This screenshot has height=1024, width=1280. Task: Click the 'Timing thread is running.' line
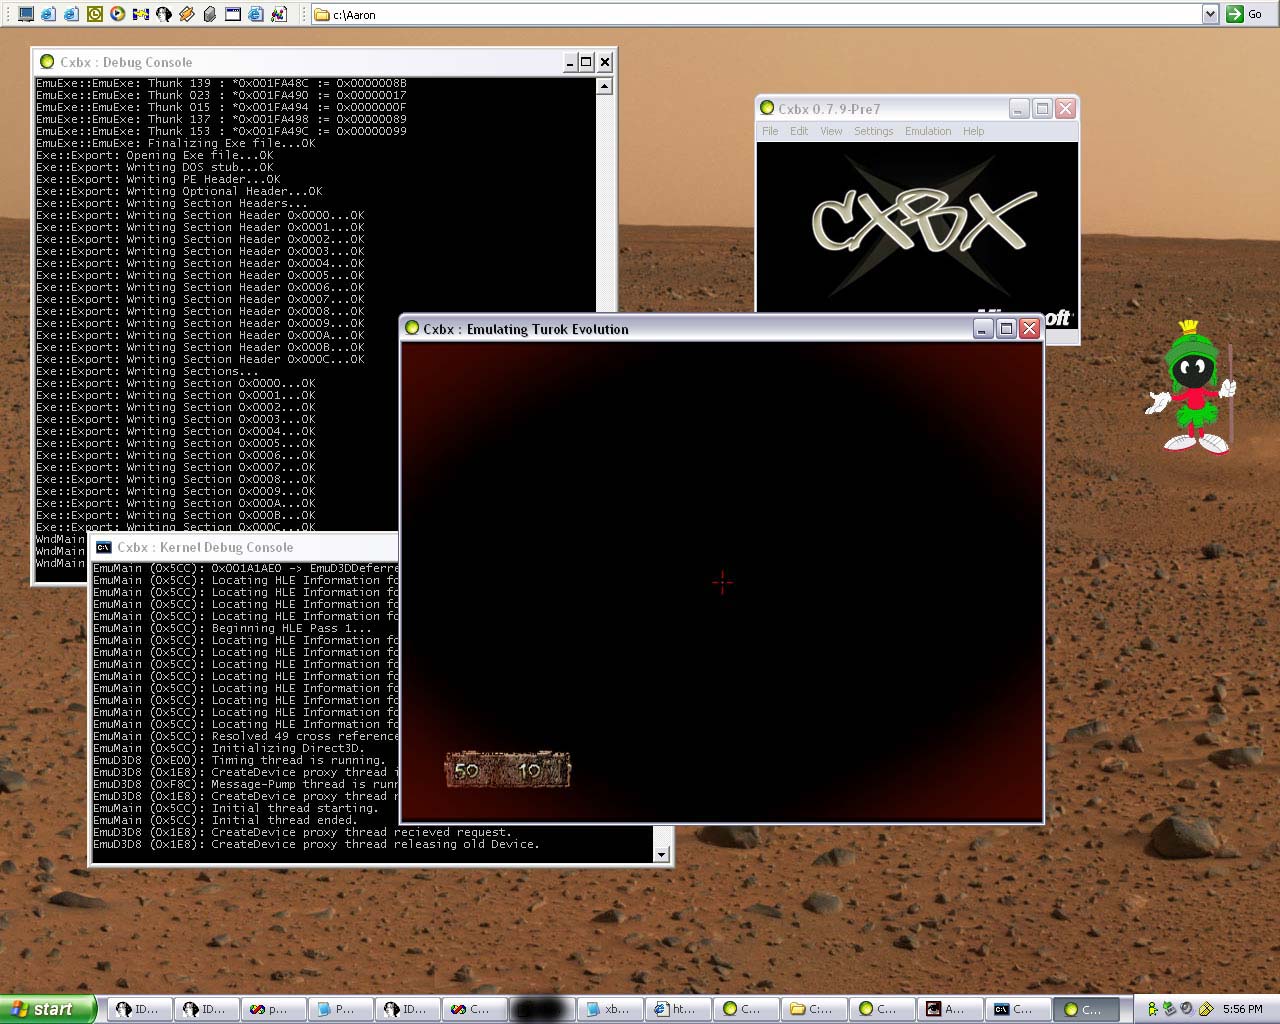pos(239,760)
